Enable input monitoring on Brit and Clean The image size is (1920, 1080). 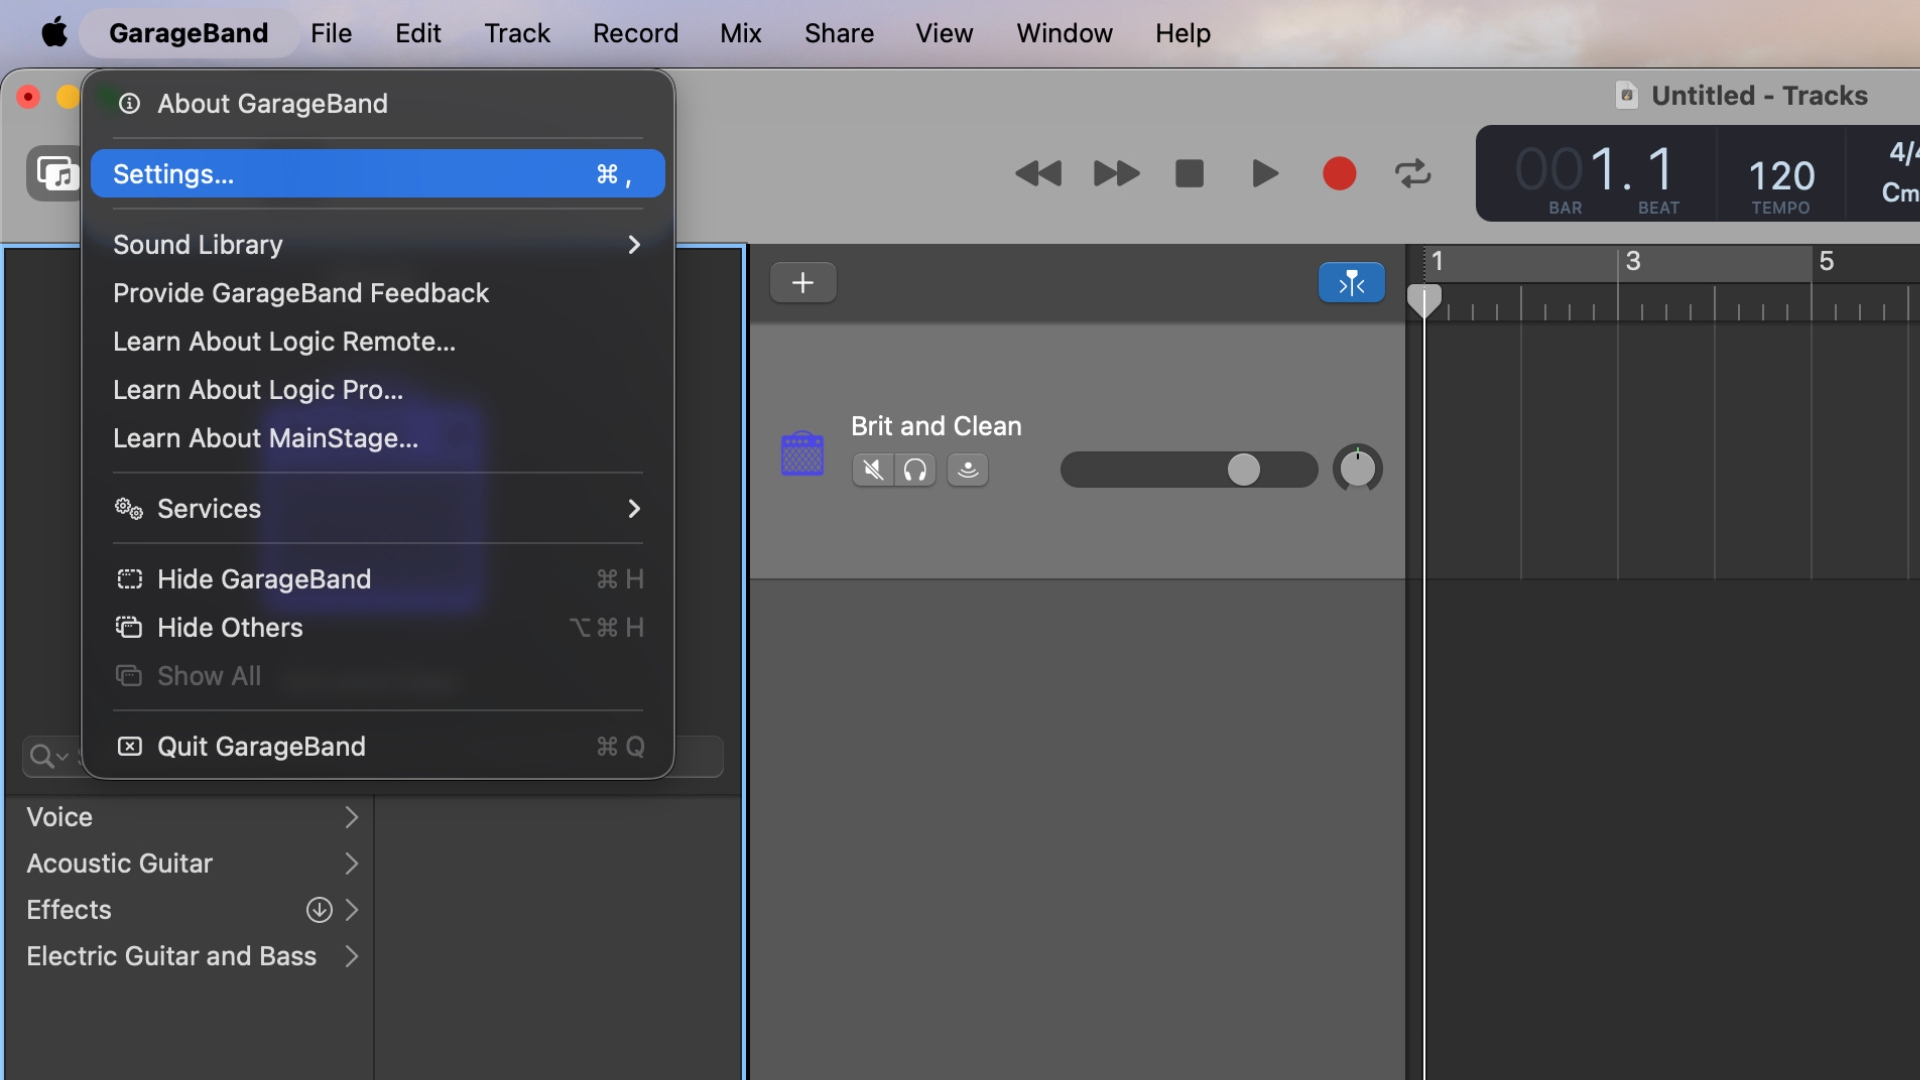[x=968, y=470]
